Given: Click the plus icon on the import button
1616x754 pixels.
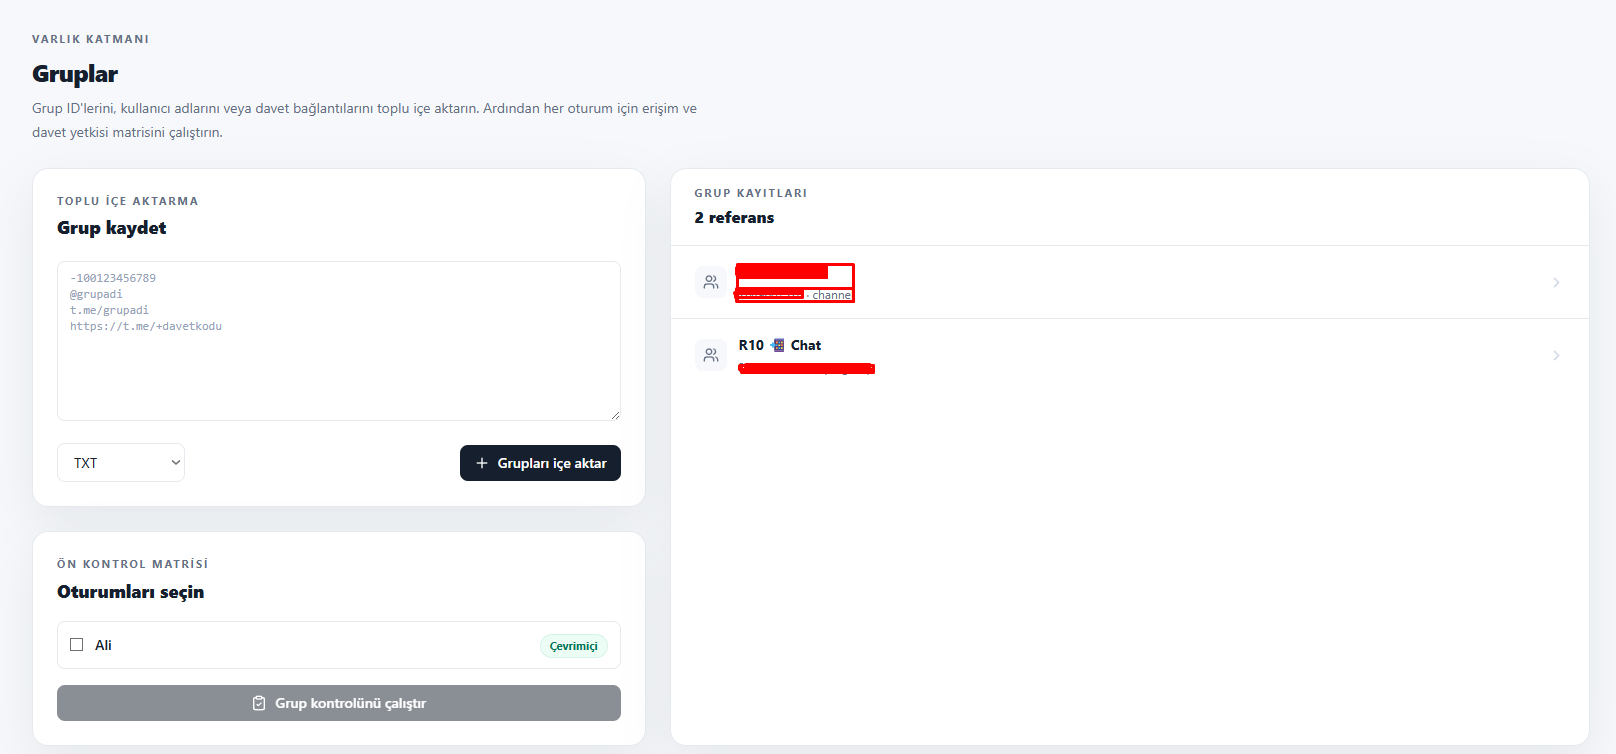Looking at the screenshot, I should point(482,463).
